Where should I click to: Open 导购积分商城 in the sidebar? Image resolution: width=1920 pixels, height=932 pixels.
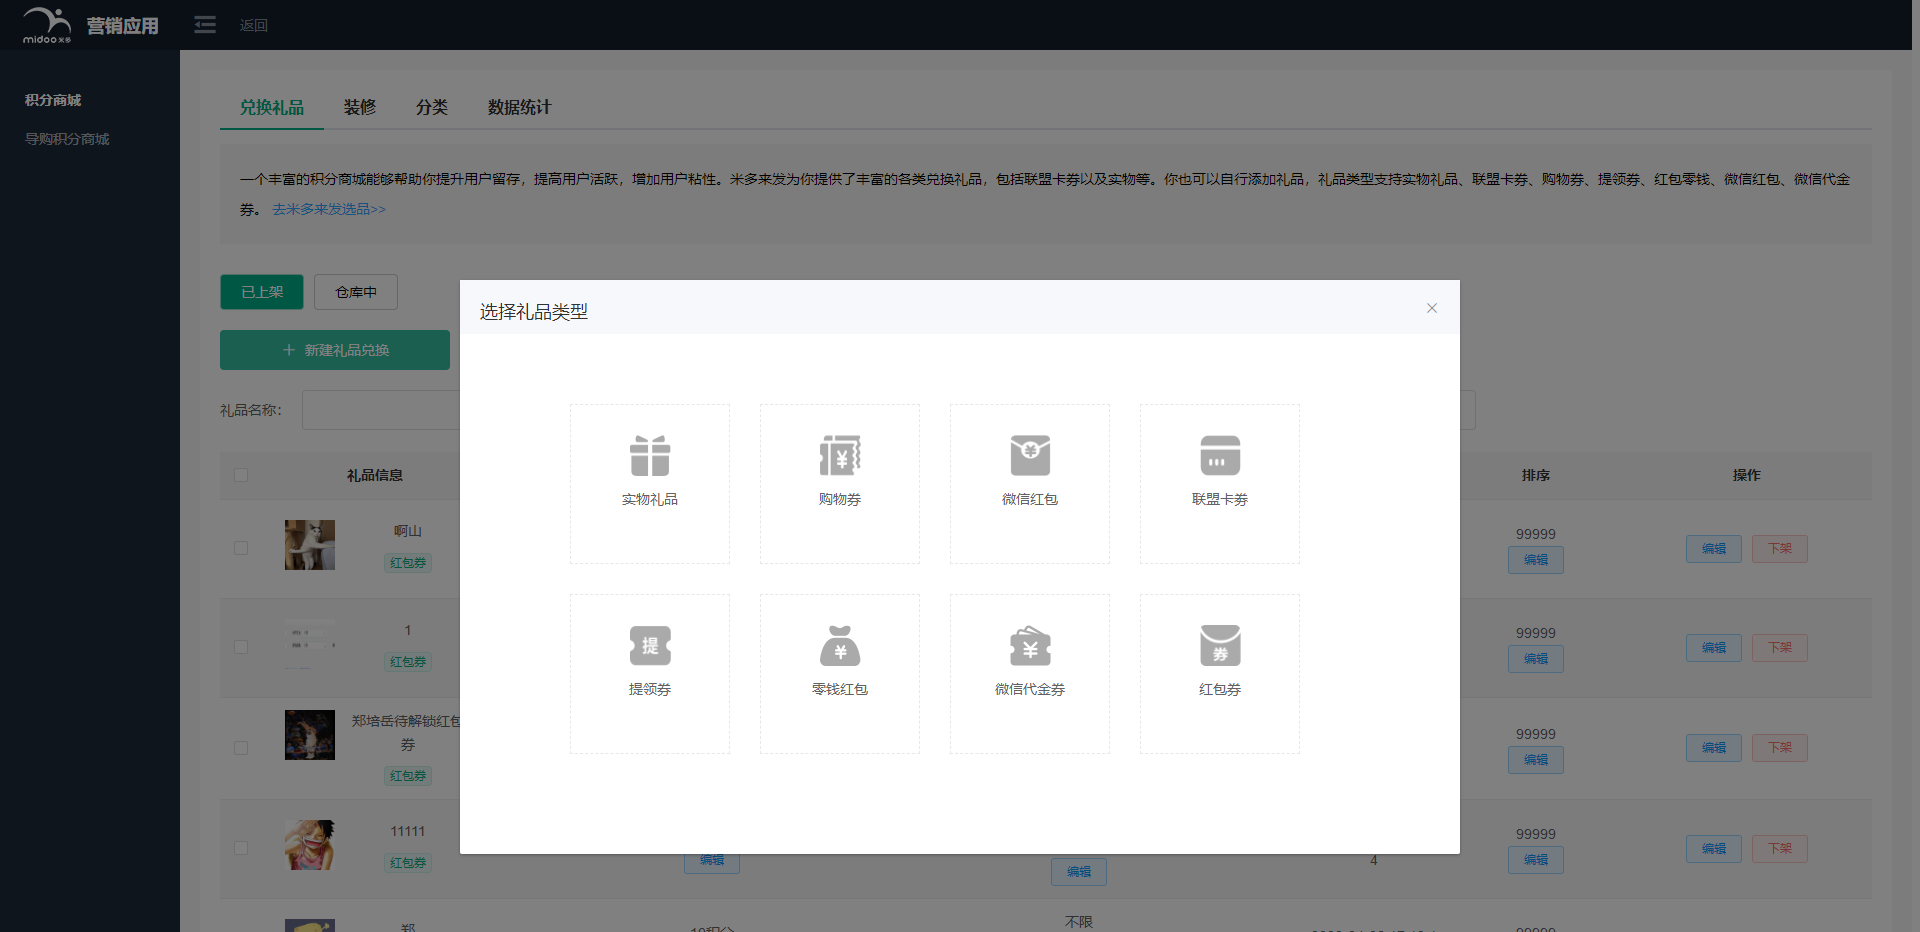(67, 139)
